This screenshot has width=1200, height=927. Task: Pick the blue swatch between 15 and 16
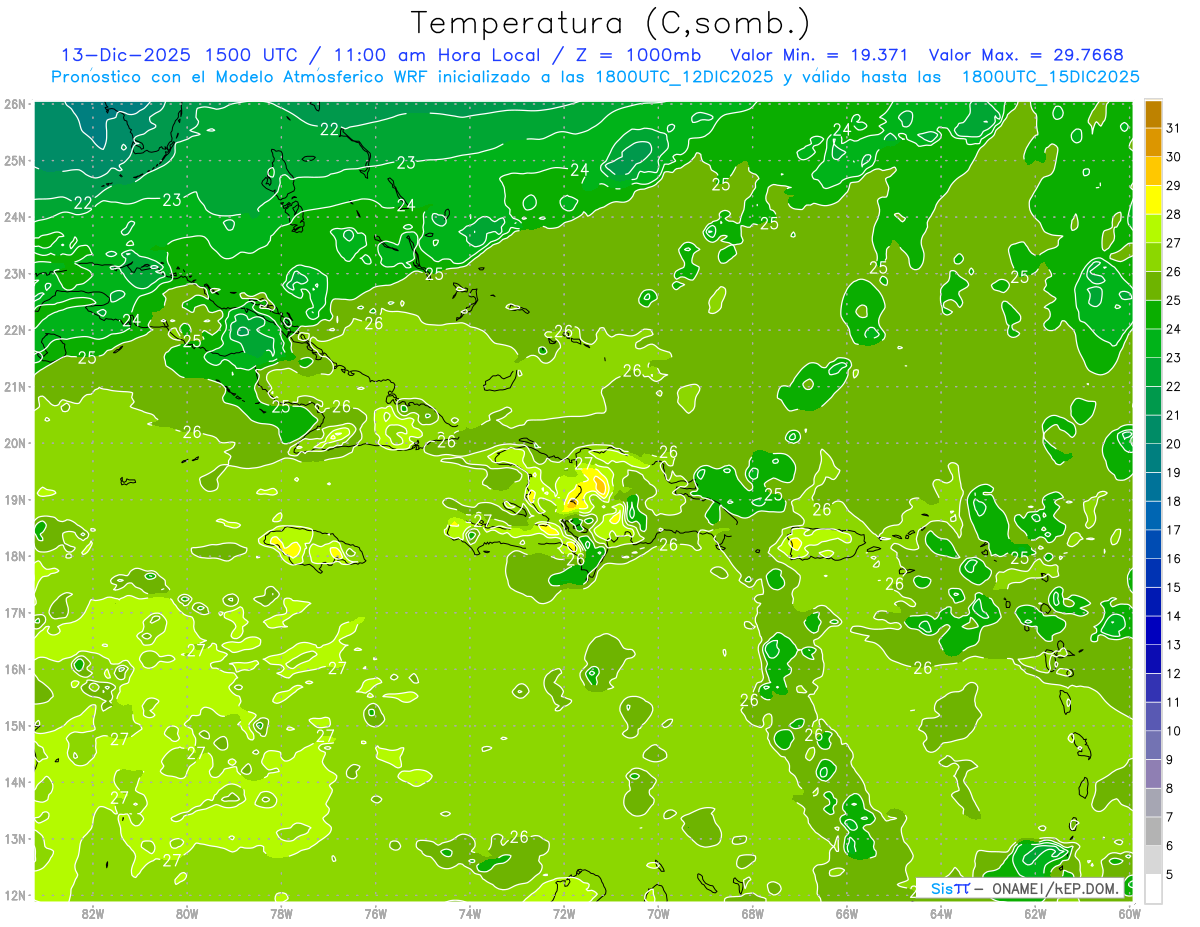pyautogui.click(x=1153, y=573)
